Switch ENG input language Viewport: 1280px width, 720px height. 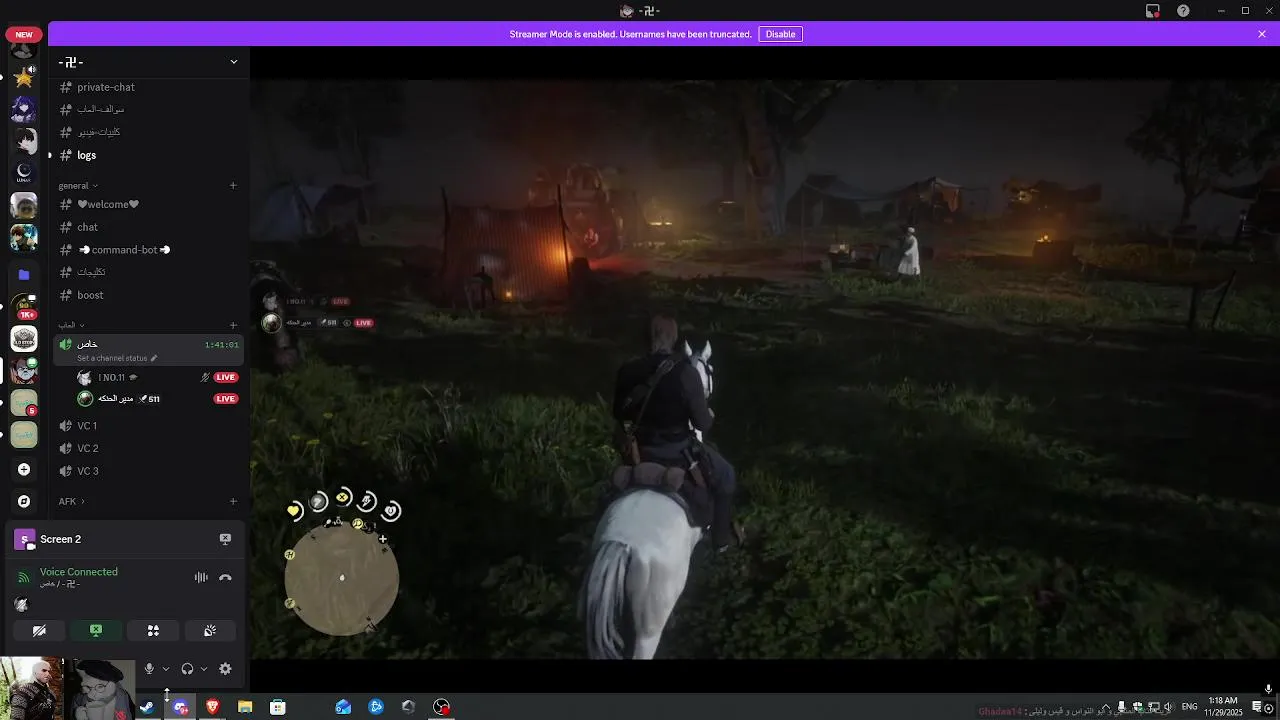coord(1190,707)
